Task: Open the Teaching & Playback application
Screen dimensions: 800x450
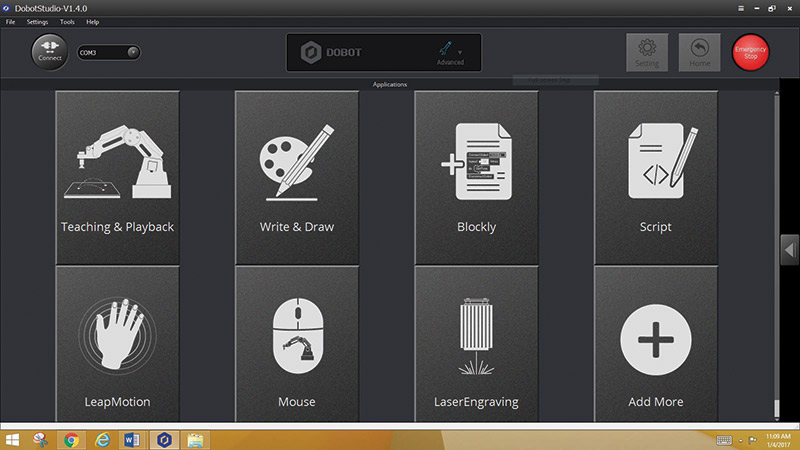Action: coord(117,178)
